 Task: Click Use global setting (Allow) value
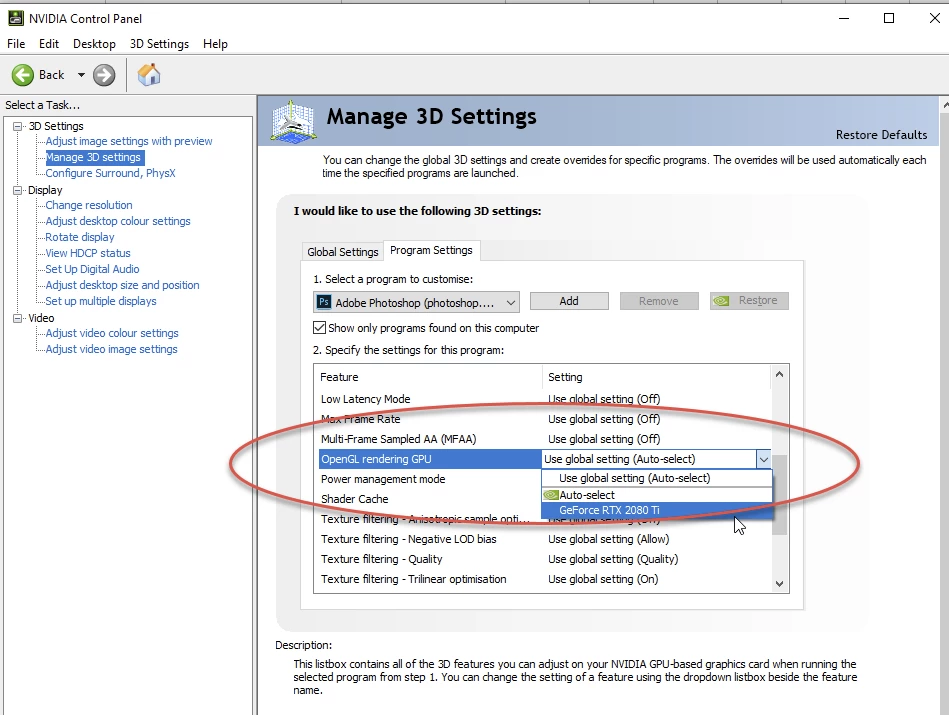point(609,539)
